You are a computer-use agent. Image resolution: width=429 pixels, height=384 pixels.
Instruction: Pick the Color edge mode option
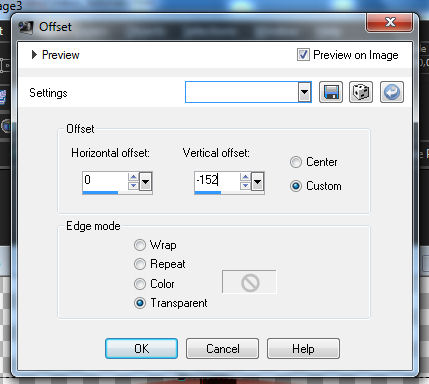pyautogui.click(x=140, y=284)
